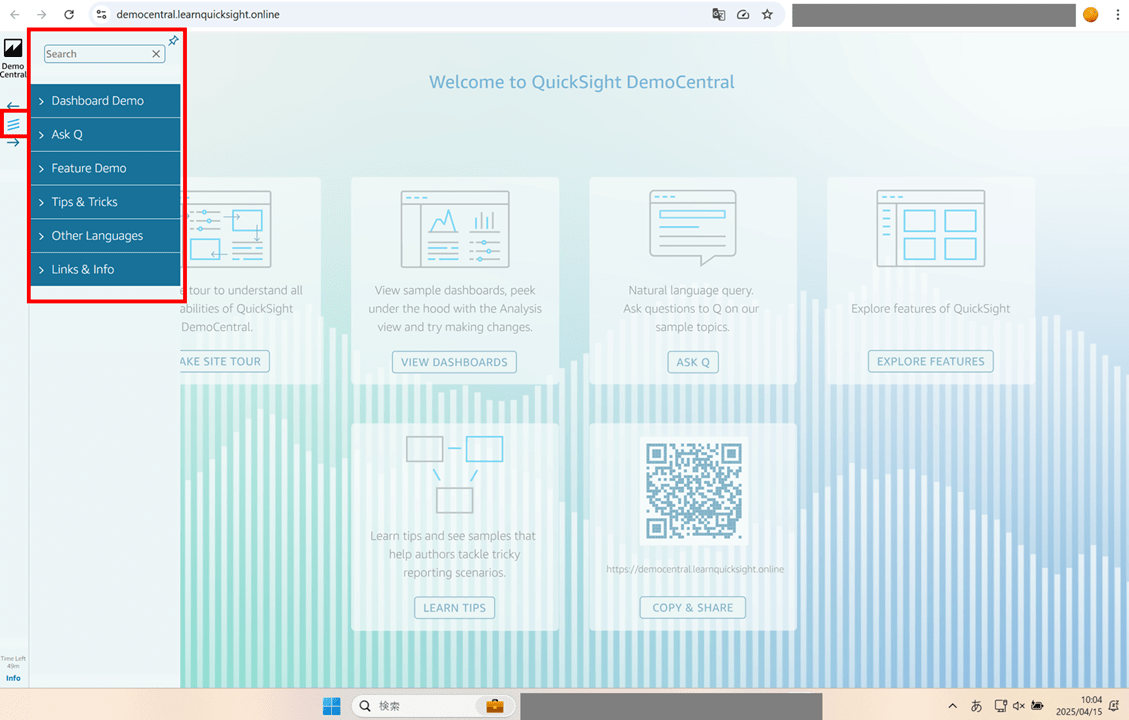Viewport: 1129px width, 720px height.
Task: Click the natural language query speech-bubble icon
Action: (x=693, y=228)
